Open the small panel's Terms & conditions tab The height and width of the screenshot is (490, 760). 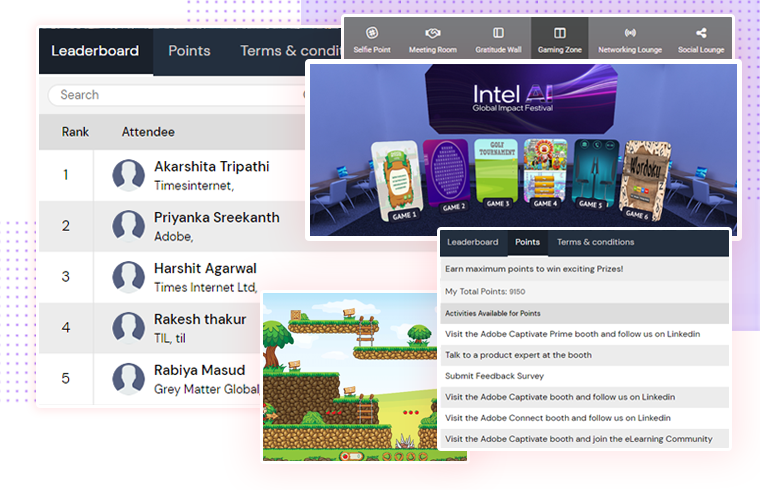tap(595, 242)
